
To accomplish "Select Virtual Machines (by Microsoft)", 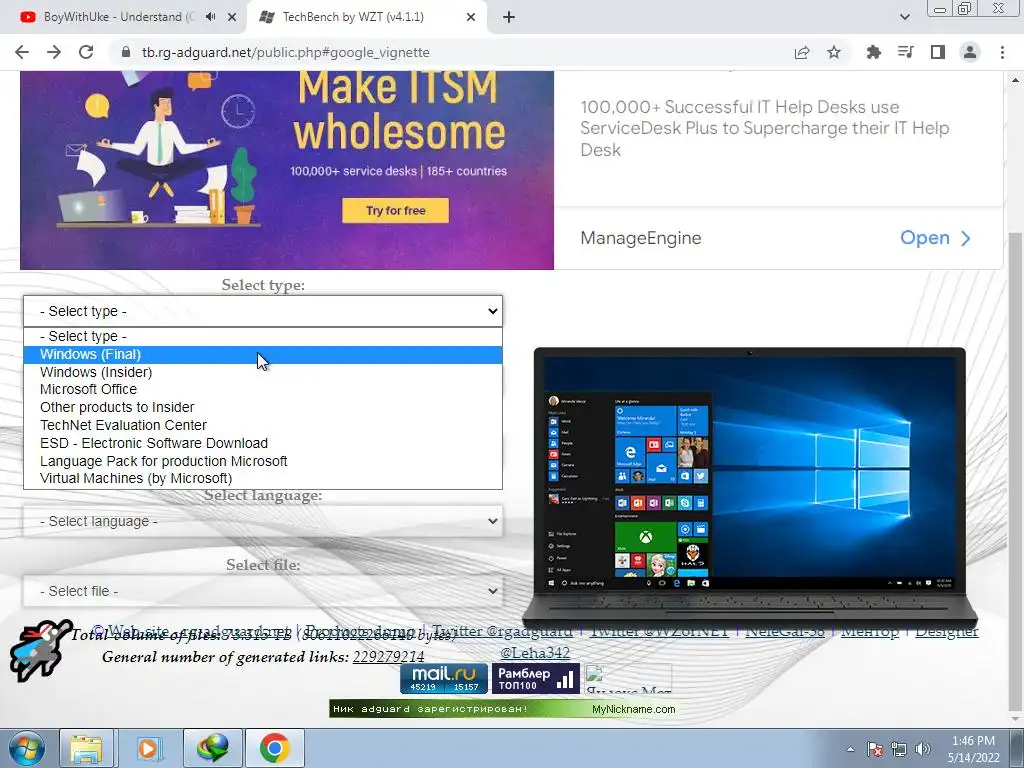I will [x=263, y=479].
